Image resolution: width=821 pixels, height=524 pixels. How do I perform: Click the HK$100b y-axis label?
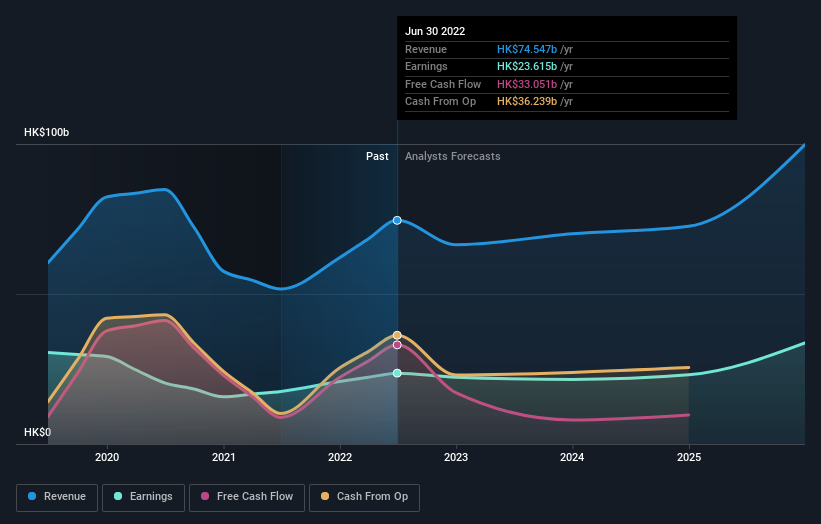(47, 132)
